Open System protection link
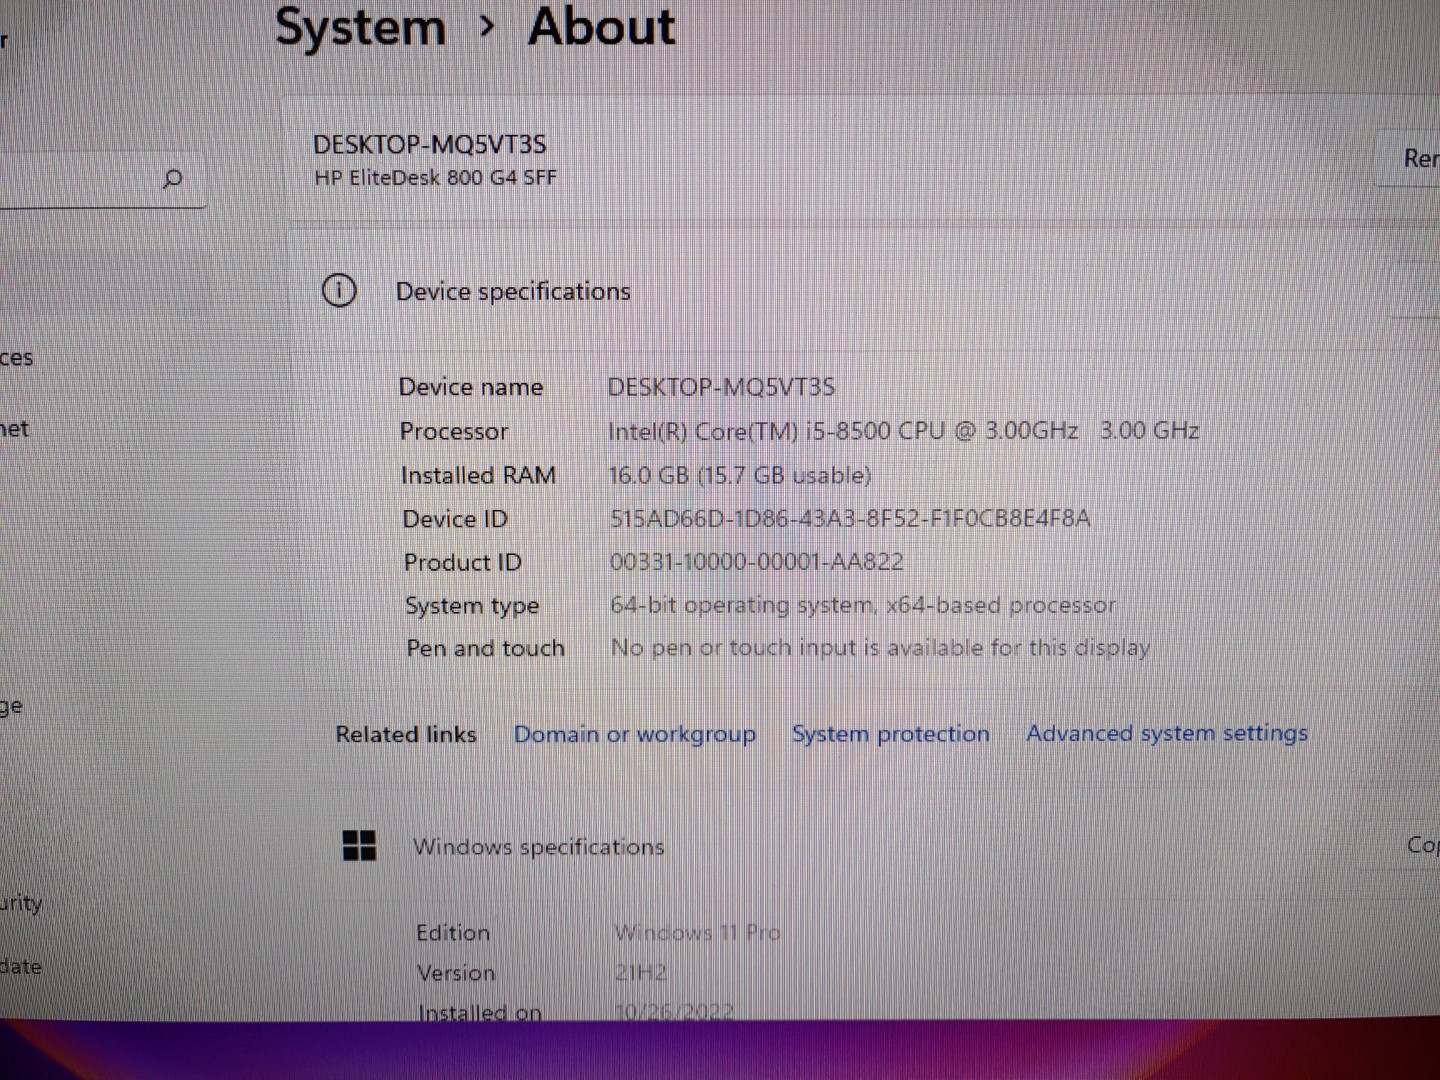Viewport: 1440px width, 1080px height. point(890,734)
